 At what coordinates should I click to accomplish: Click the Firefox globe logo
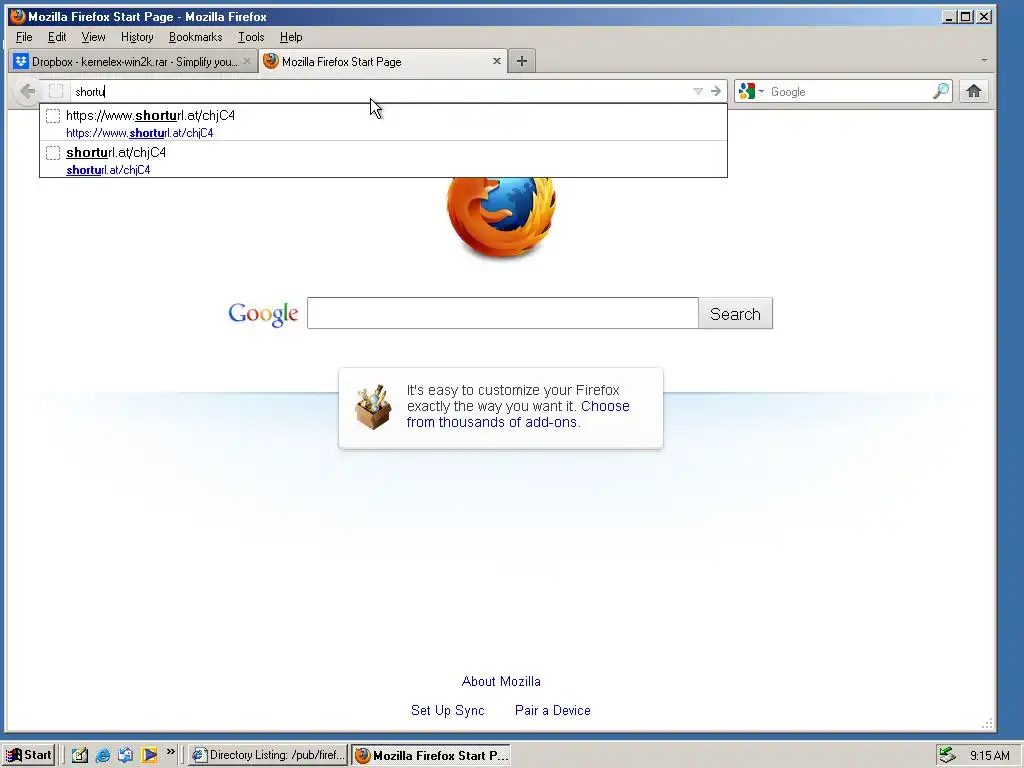[x=501, y=217]
